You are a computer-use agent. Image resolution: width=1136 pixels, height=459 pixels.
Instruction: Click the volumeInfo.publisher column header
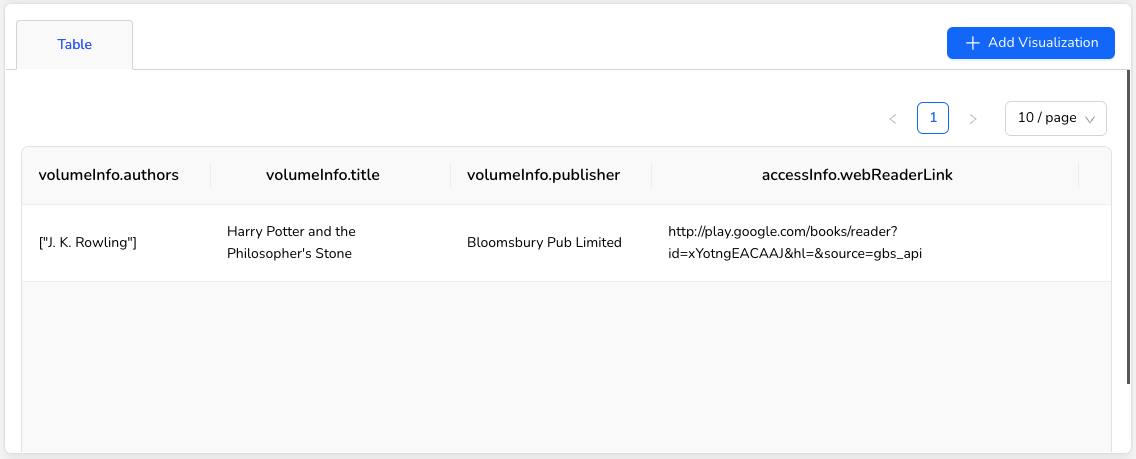(x=543, y=176)
